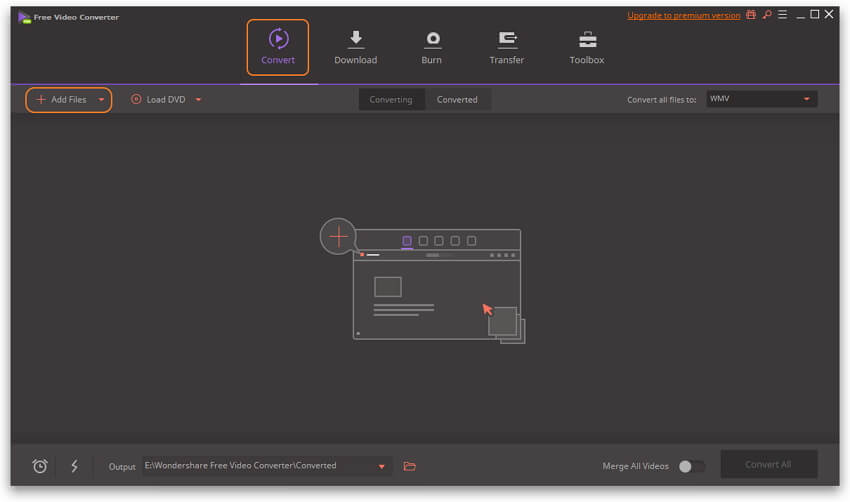Click the large plus add-files circle
The height and width of the screenshot is (502, 850).
(x=338, y=236)
